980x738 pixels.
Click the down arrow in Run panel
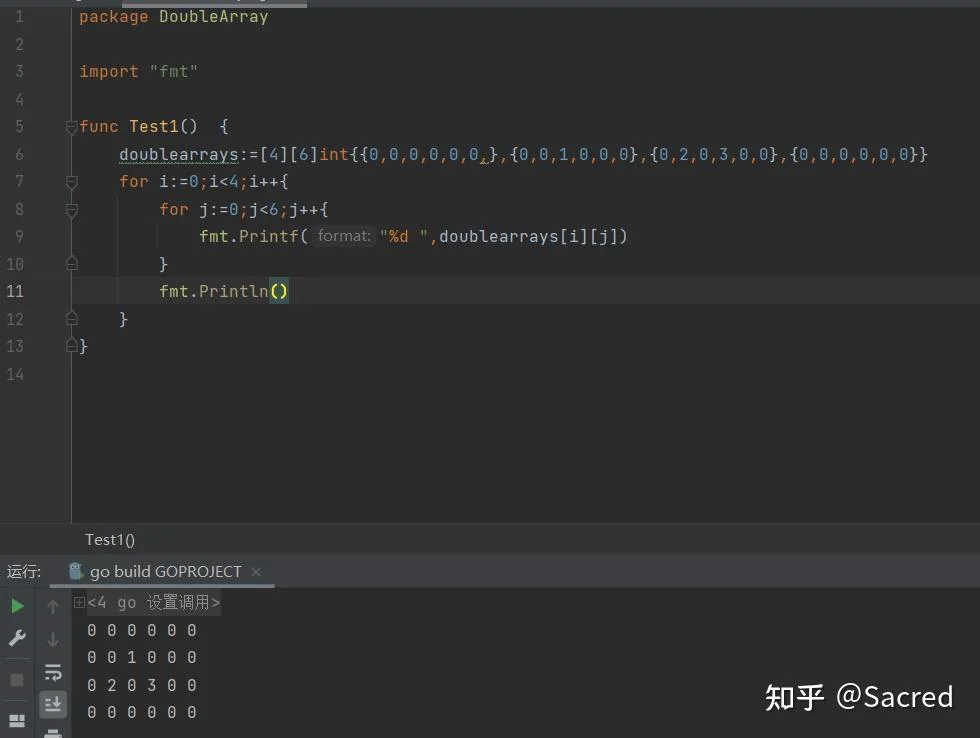pos(53,639)
